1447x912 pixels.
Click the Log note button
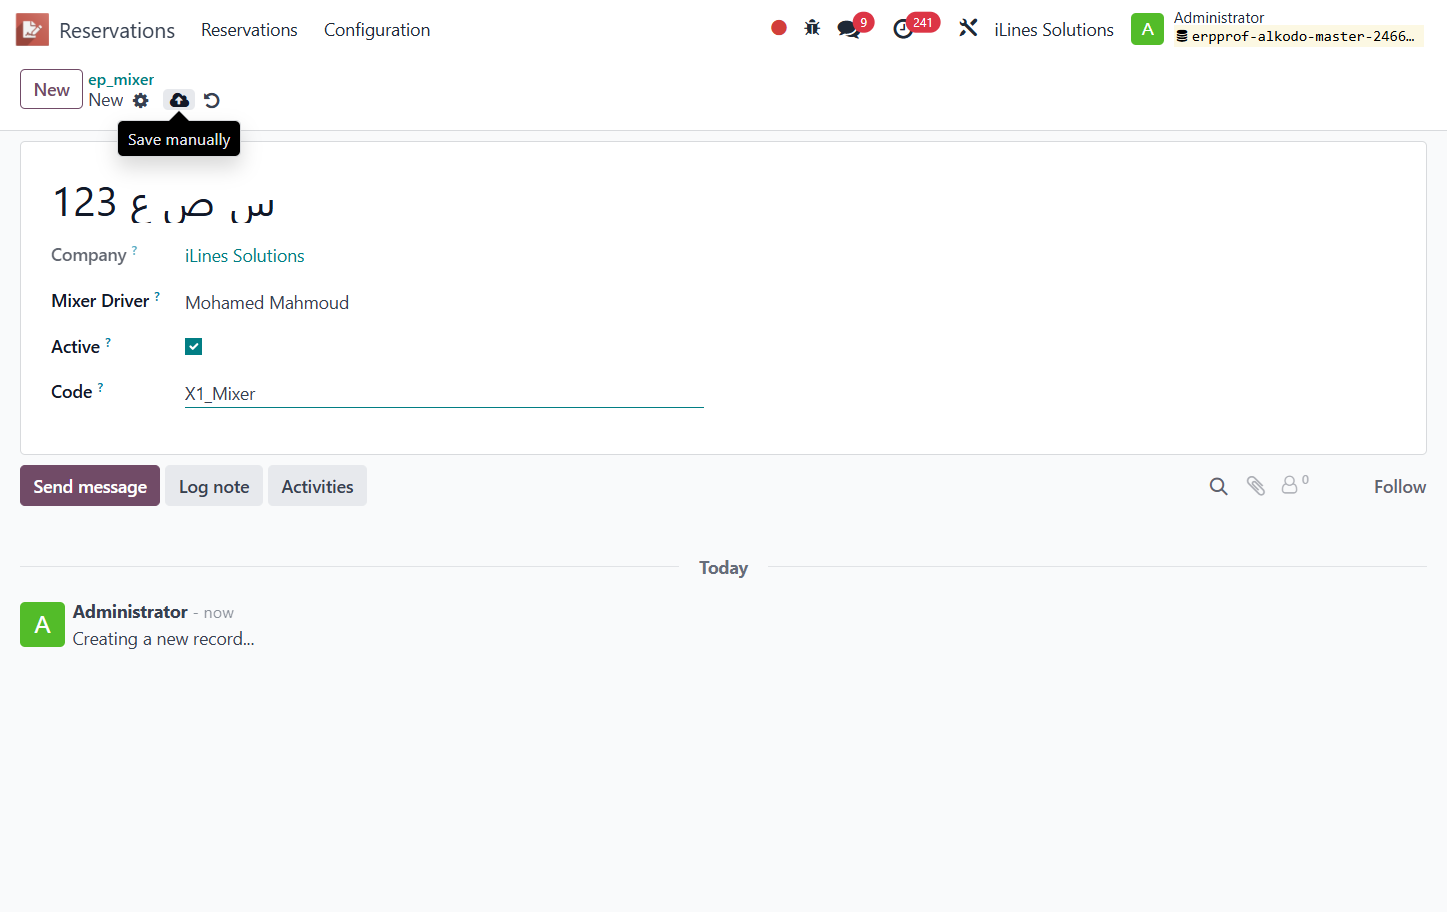(214, 486)
